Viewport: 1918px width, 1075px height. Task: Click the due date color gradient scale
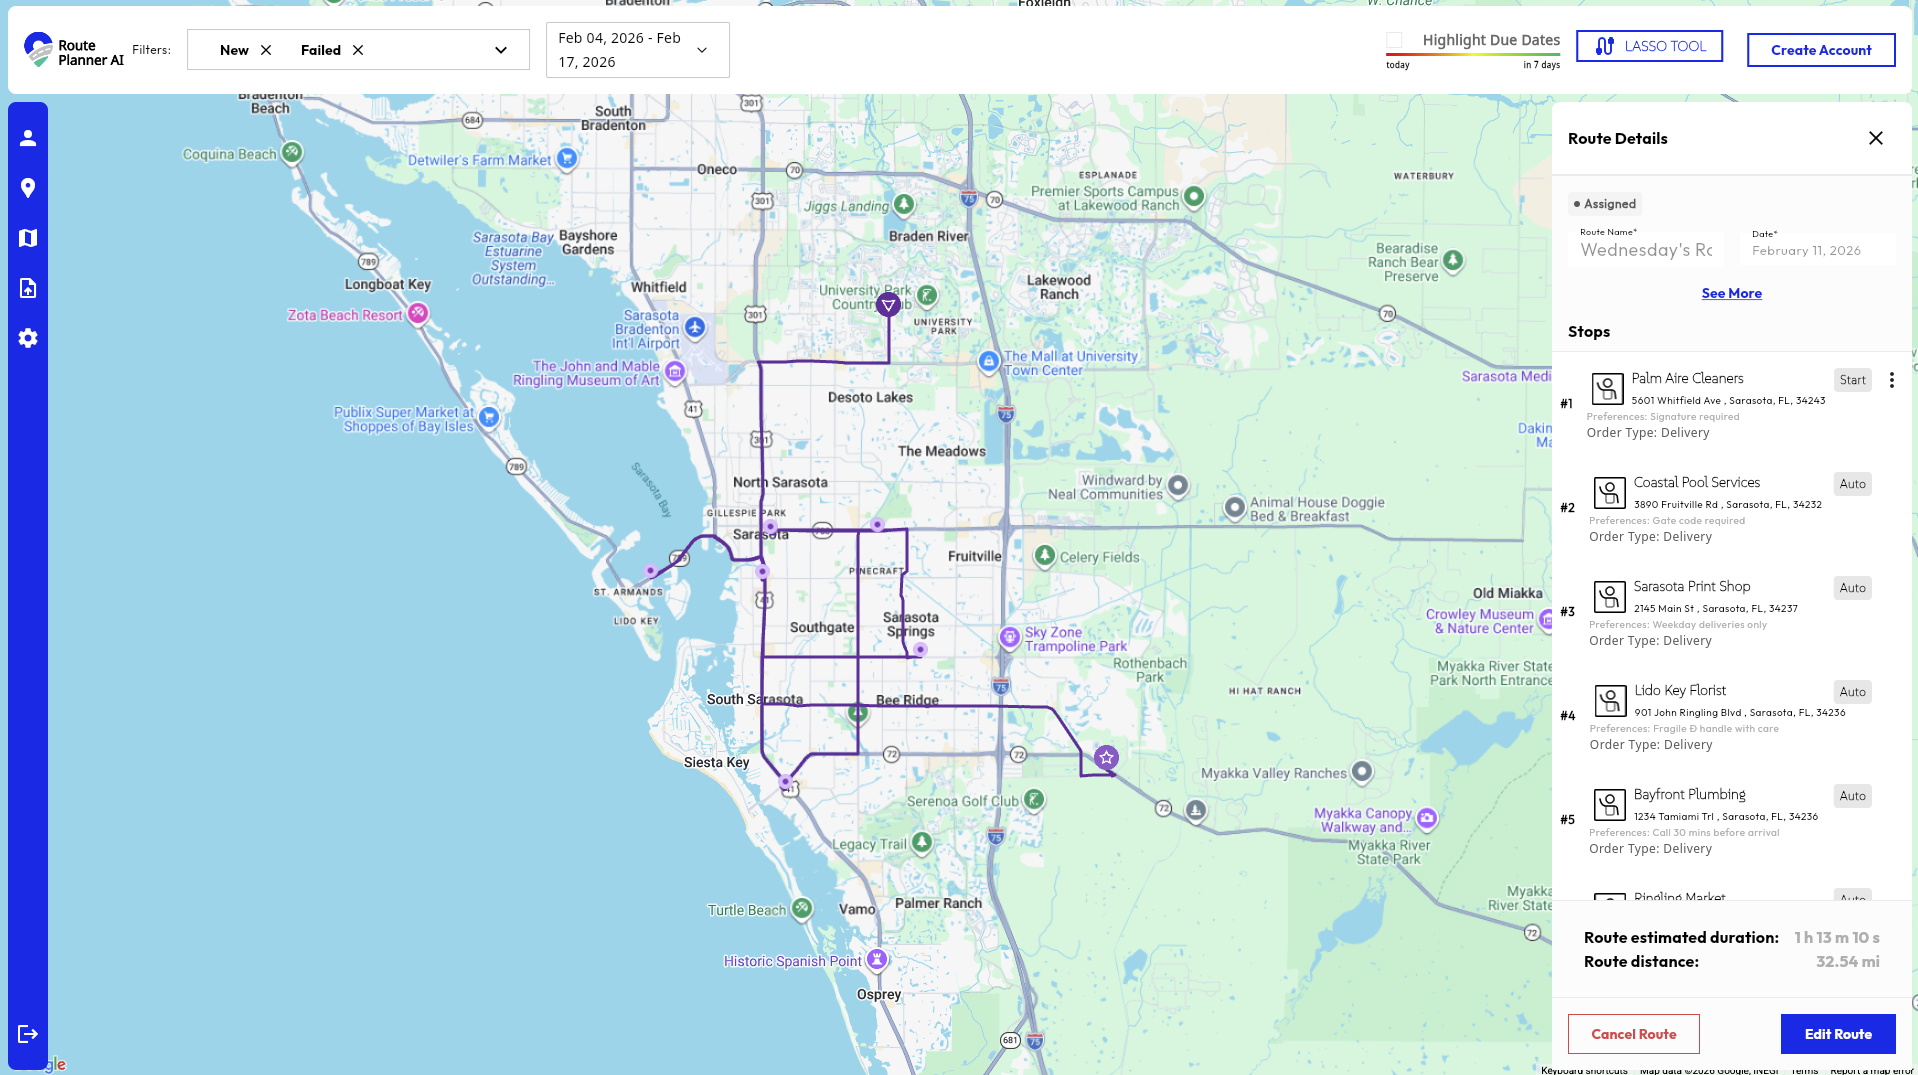tap(1472, 55)
